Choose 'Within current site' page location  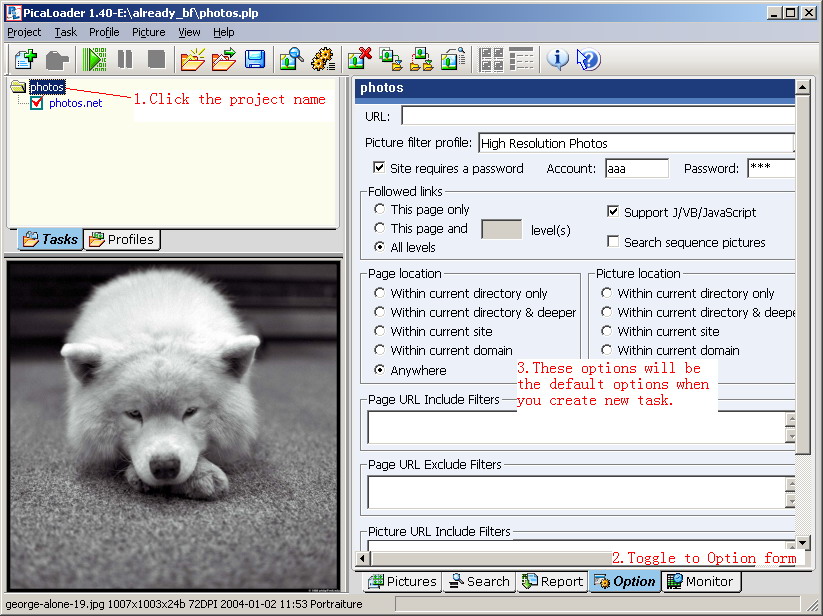379,331
